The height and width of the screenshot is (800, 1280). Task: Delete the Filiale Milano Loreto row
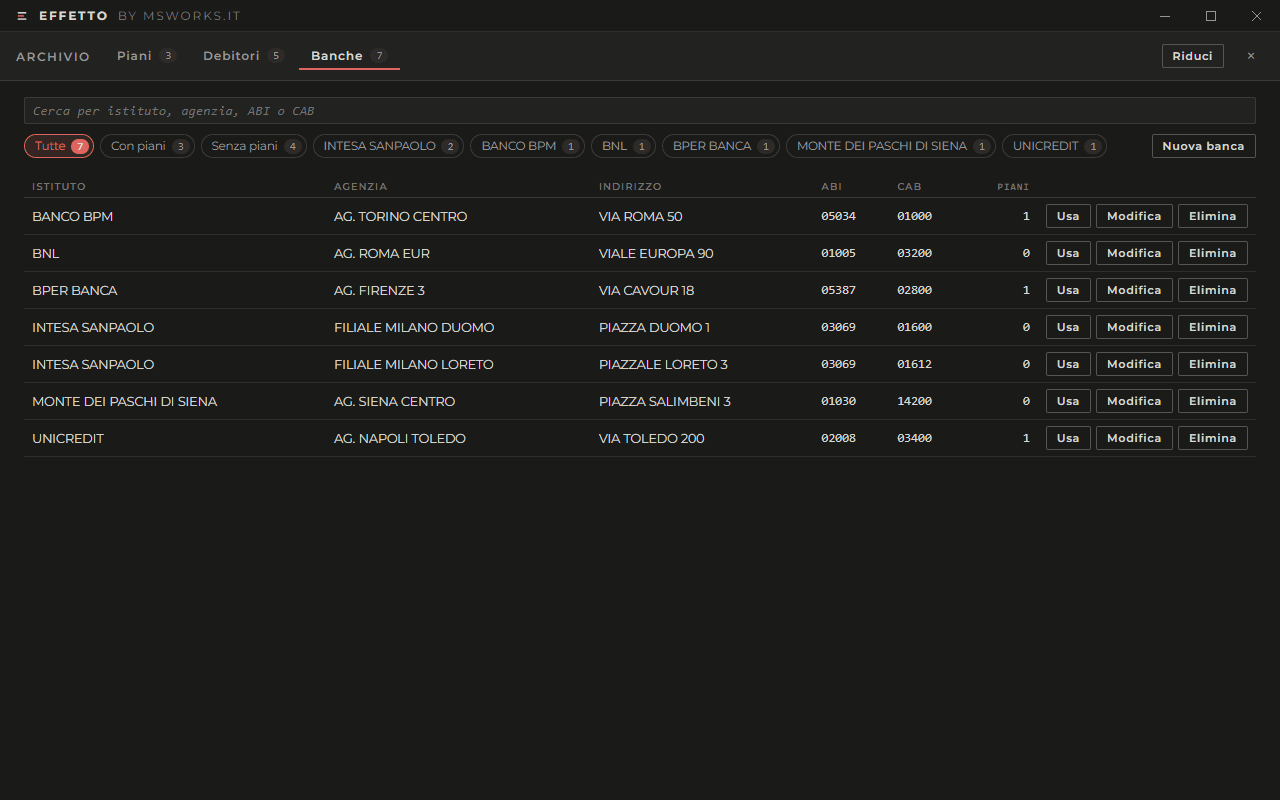[x=1212, y=364]
